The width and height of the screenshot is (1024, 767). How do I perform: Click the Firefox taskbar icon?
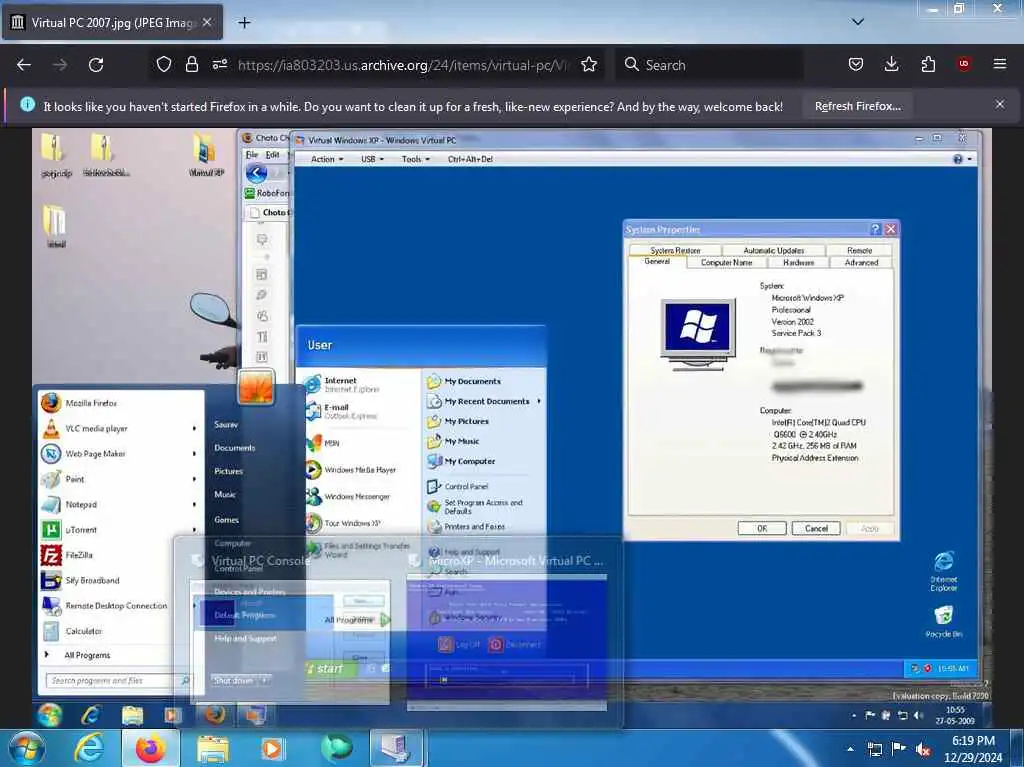point(151,748)
